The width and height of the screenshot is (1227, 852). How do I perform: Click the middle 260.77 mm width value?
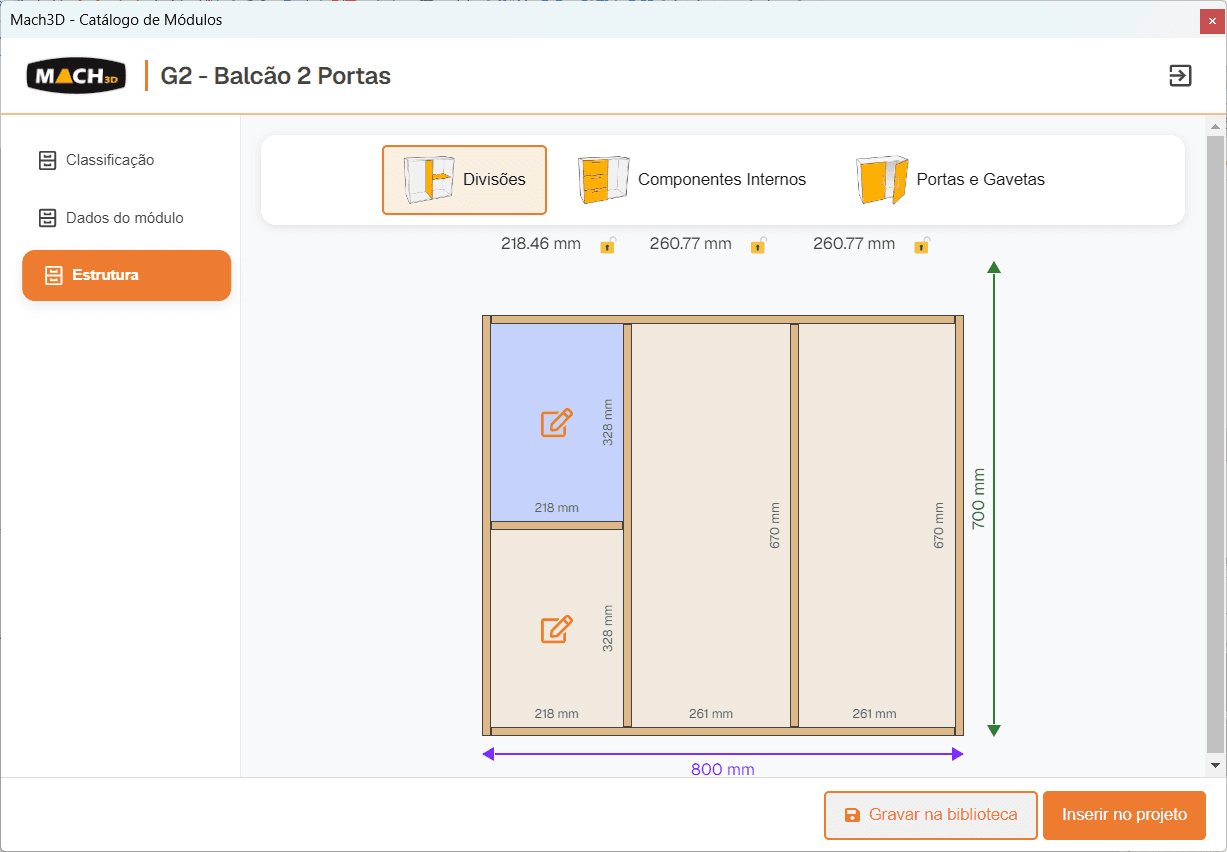point(690,244)
